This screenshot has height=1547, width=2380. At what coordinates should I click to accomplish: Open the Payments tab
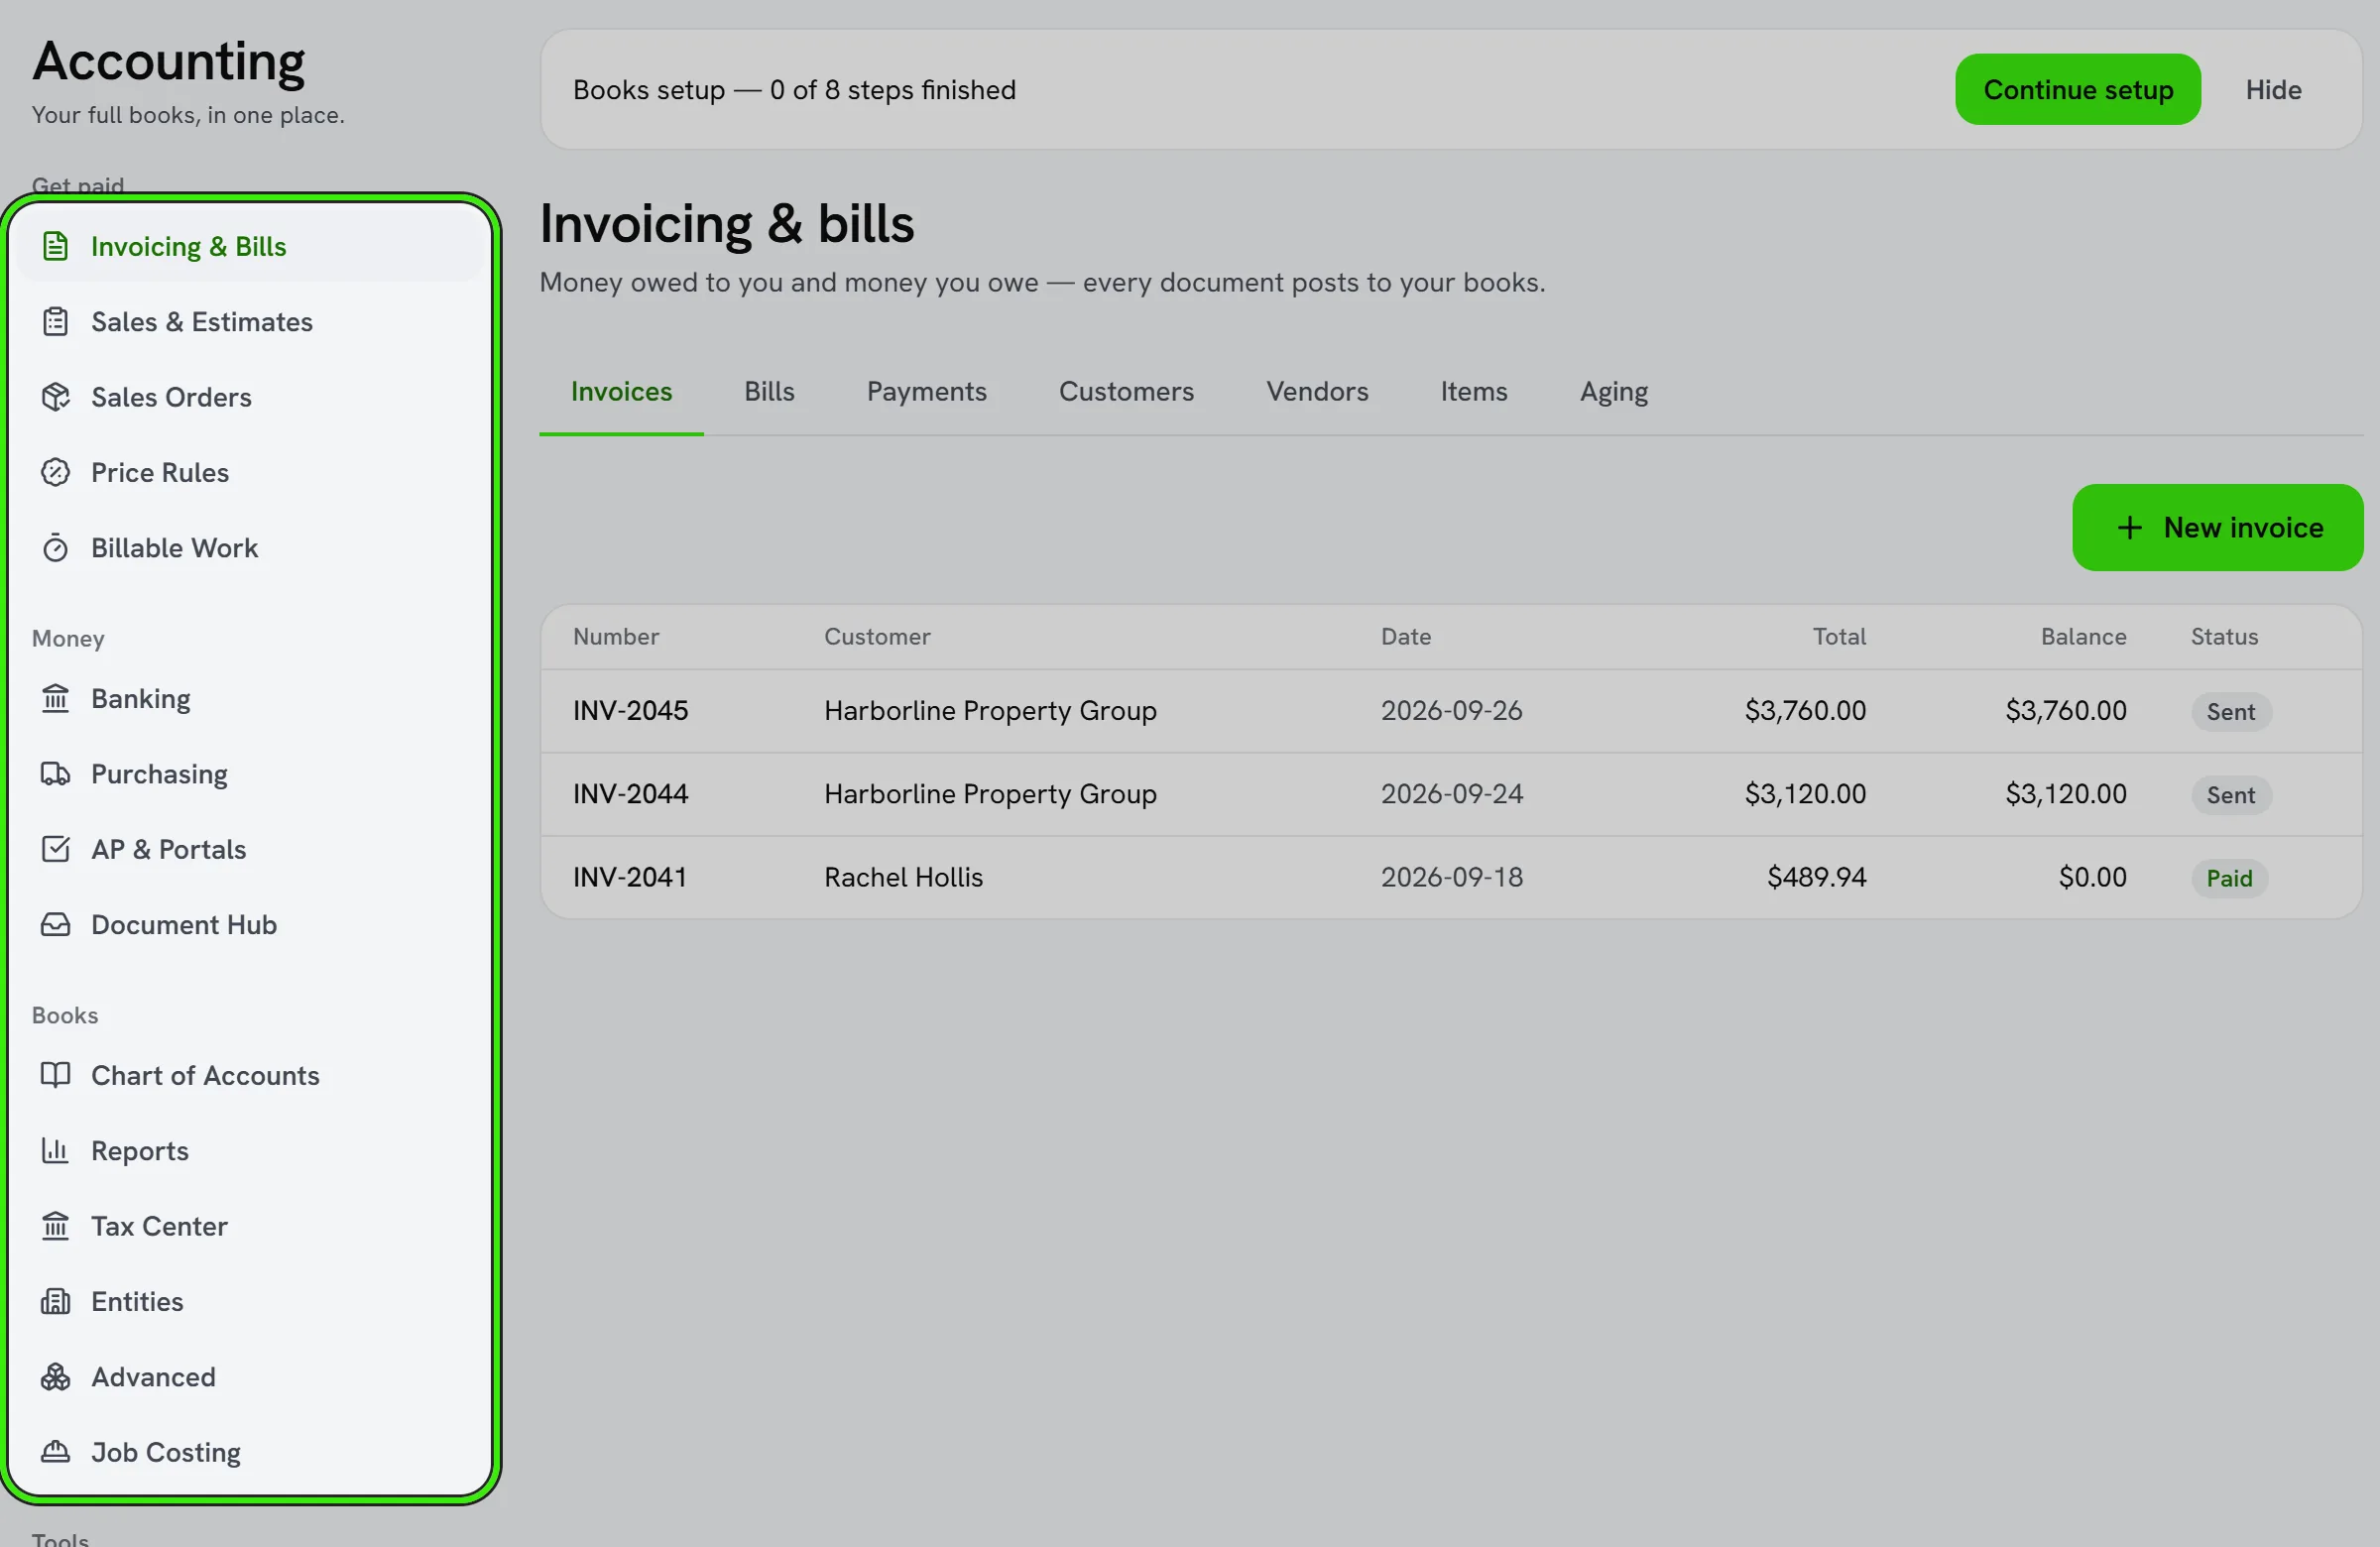926,391
